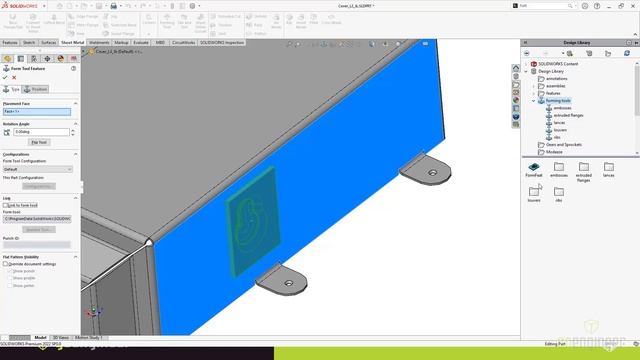Click the Add to Library icon
Screen dimensions: 640x360
(569, 53)
